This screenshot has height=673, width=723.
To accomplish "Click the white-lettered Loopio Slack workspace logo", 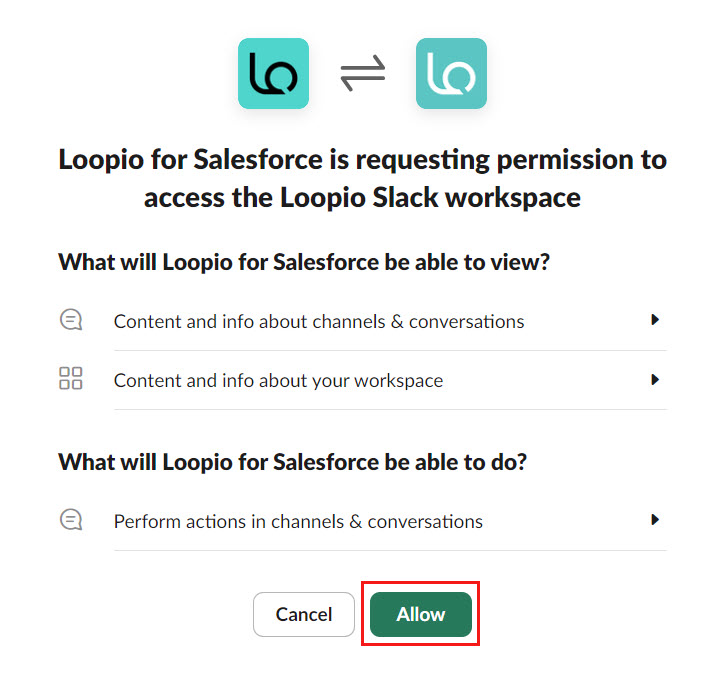I will pos(451,73).
